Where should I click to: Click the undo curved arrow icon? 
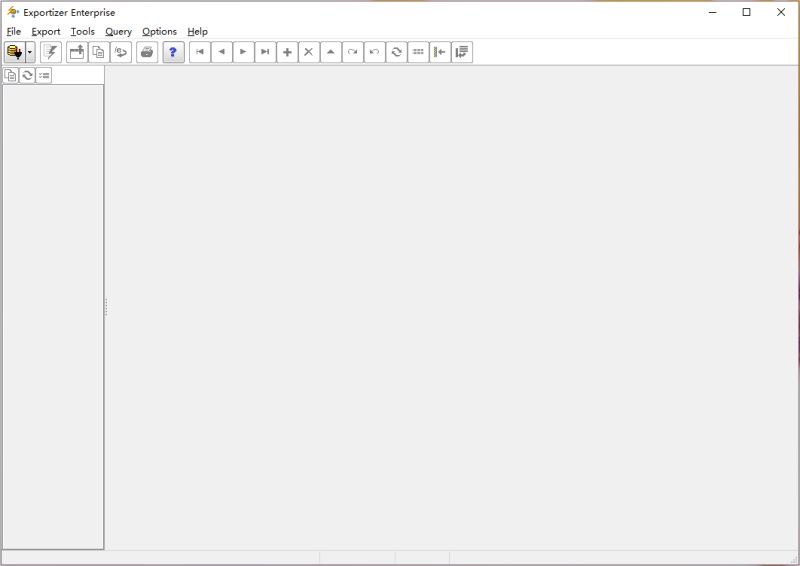tap(374, 52)
